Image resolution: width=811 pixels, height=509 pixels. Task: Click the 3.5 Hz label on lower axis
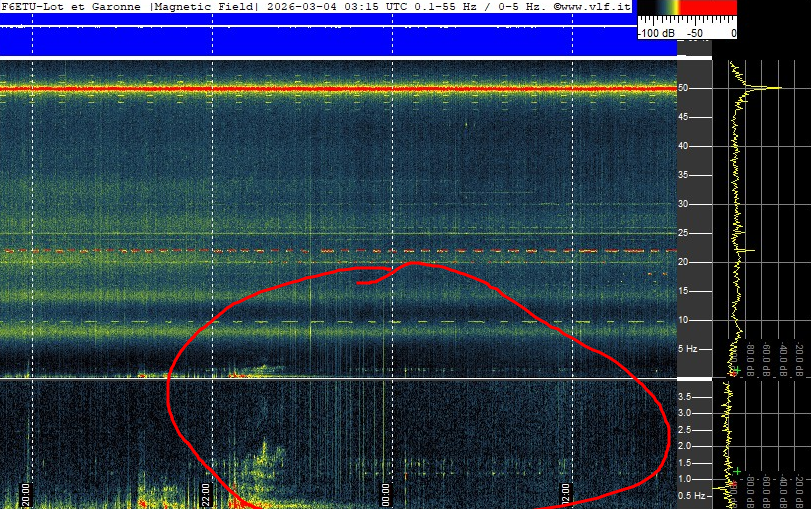click(x=687, y=397)
